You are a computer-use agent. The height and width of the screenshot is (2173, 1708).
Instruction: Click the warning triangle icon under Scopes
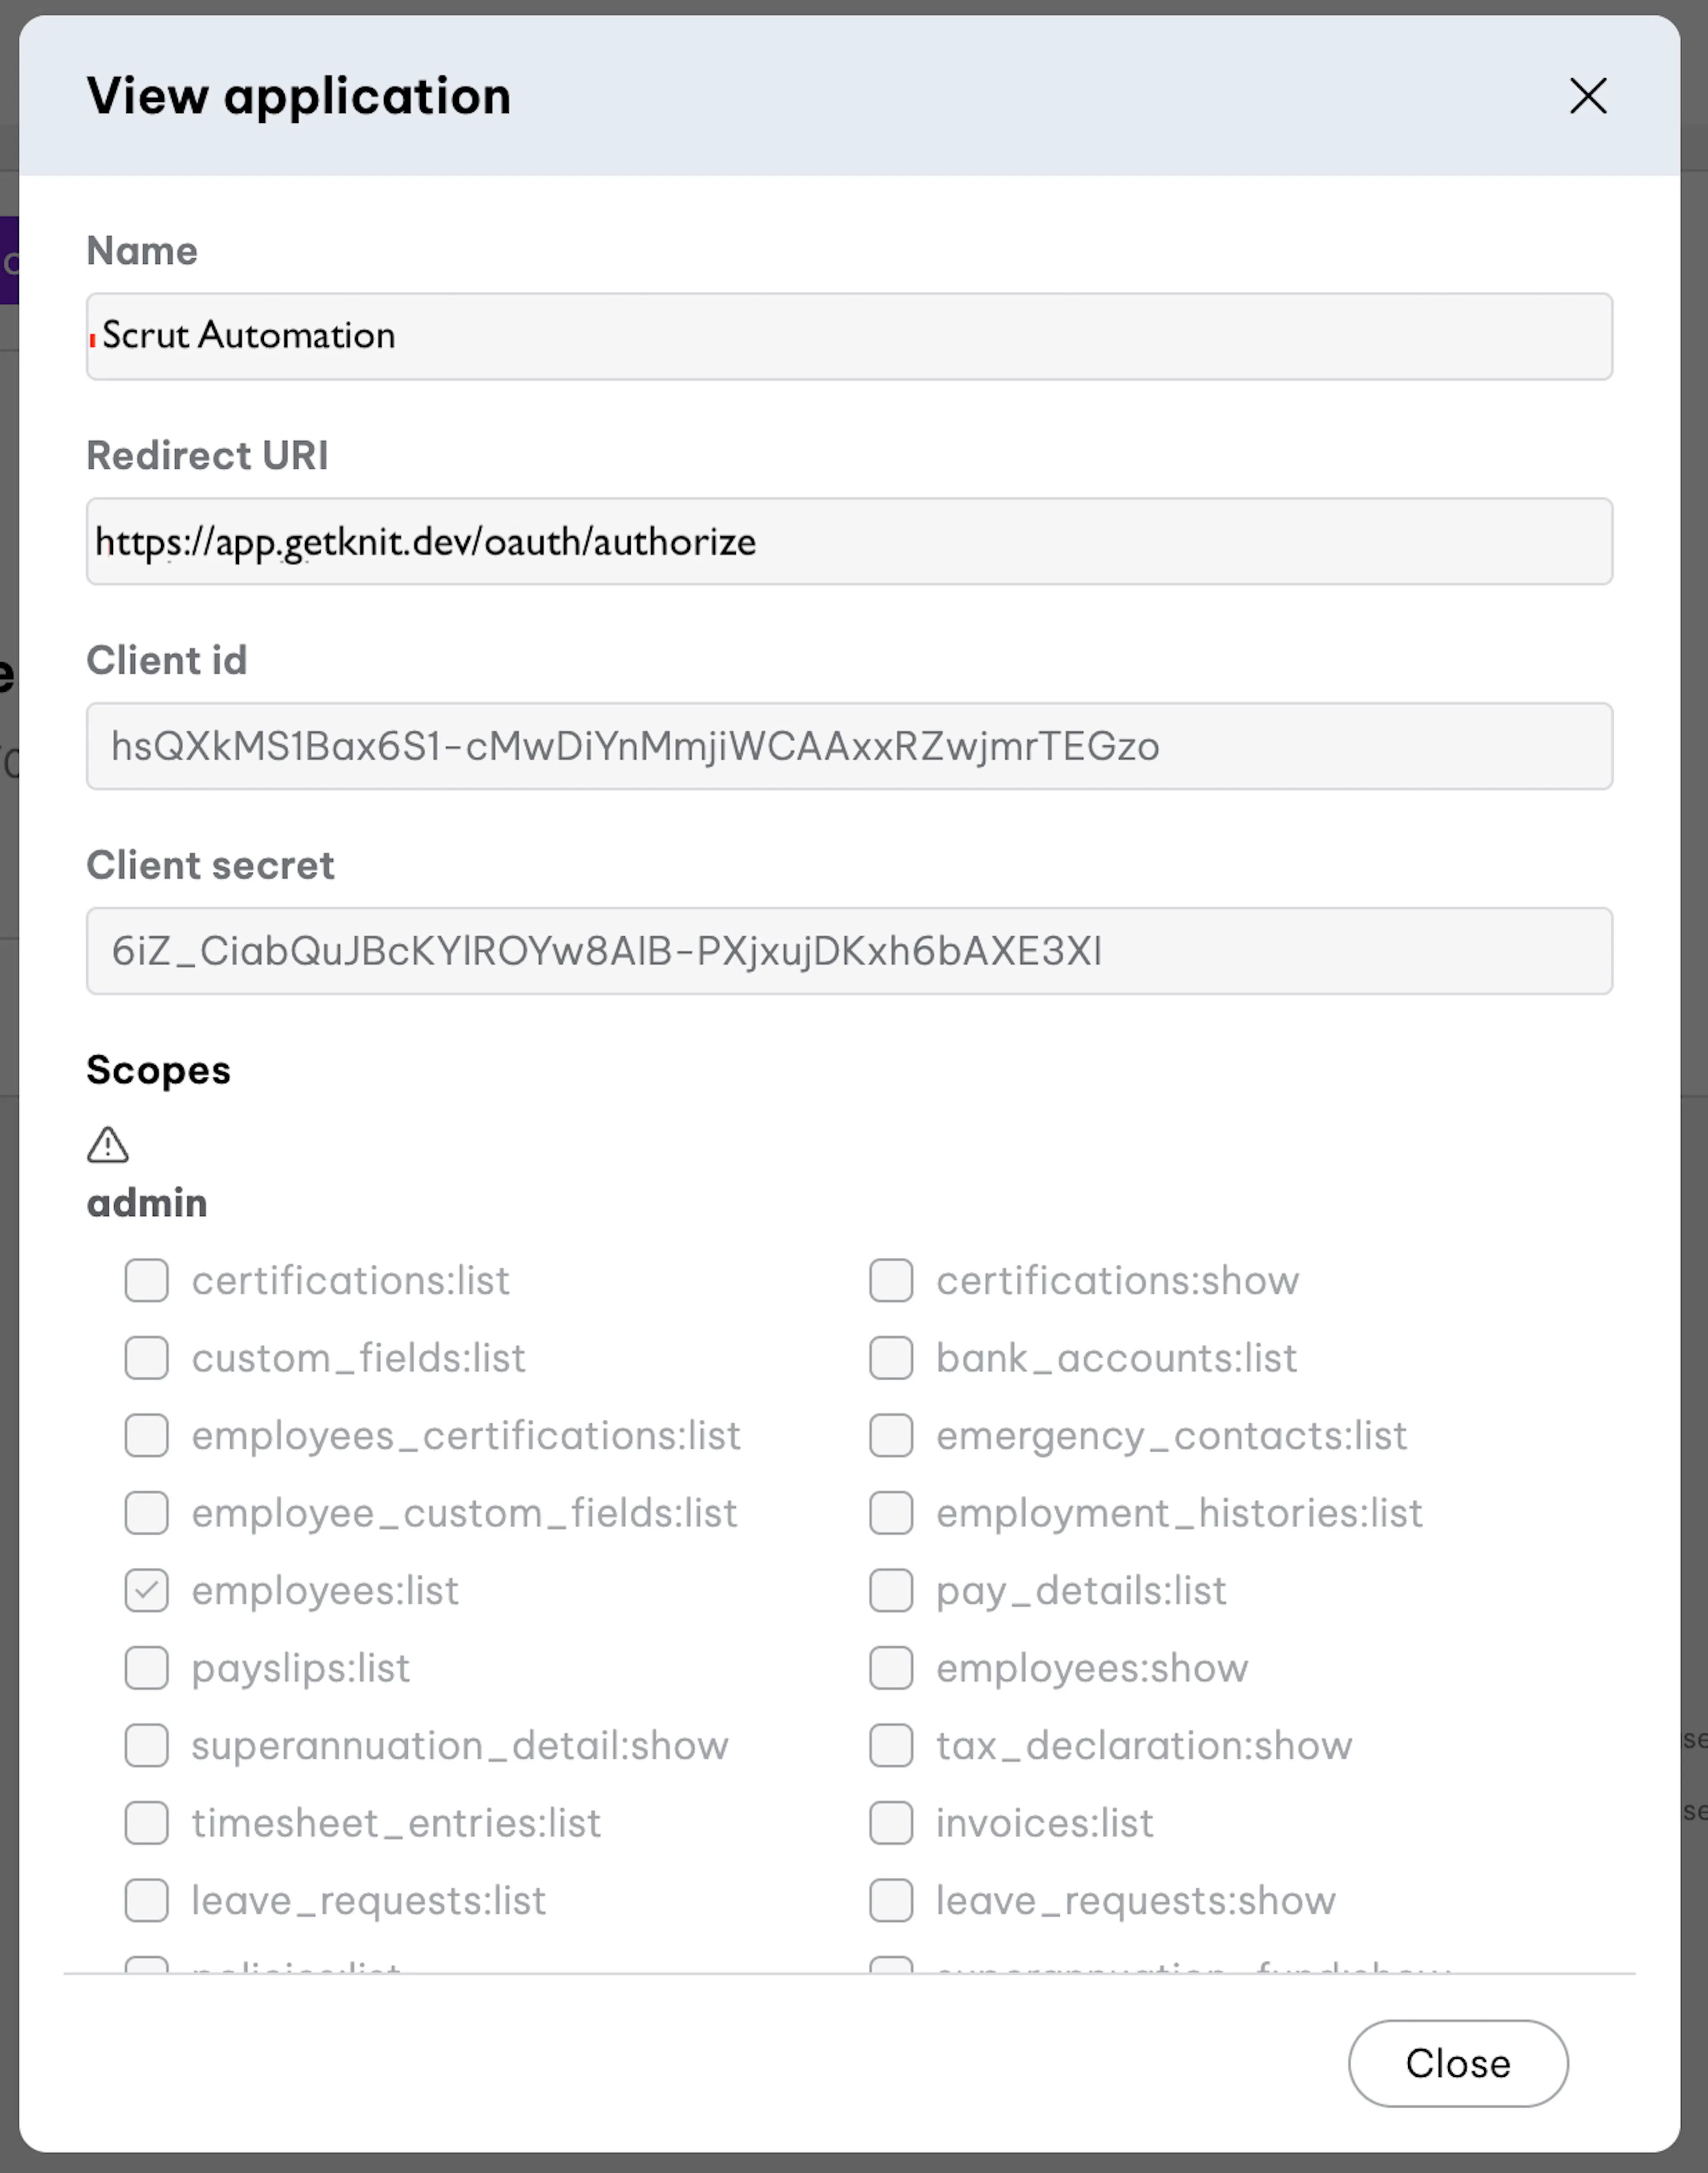point(108,1145)
